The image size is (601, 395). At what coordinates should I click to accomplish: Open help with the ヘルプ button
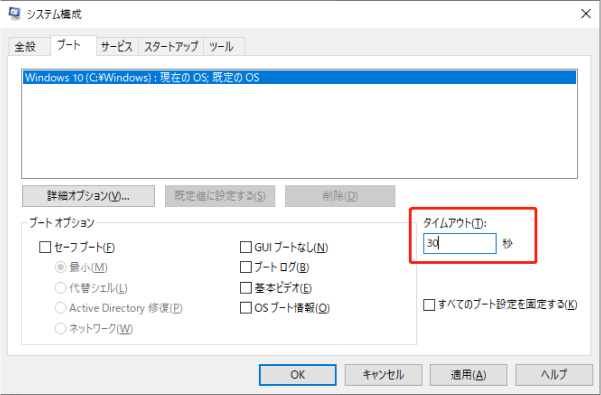554,375
